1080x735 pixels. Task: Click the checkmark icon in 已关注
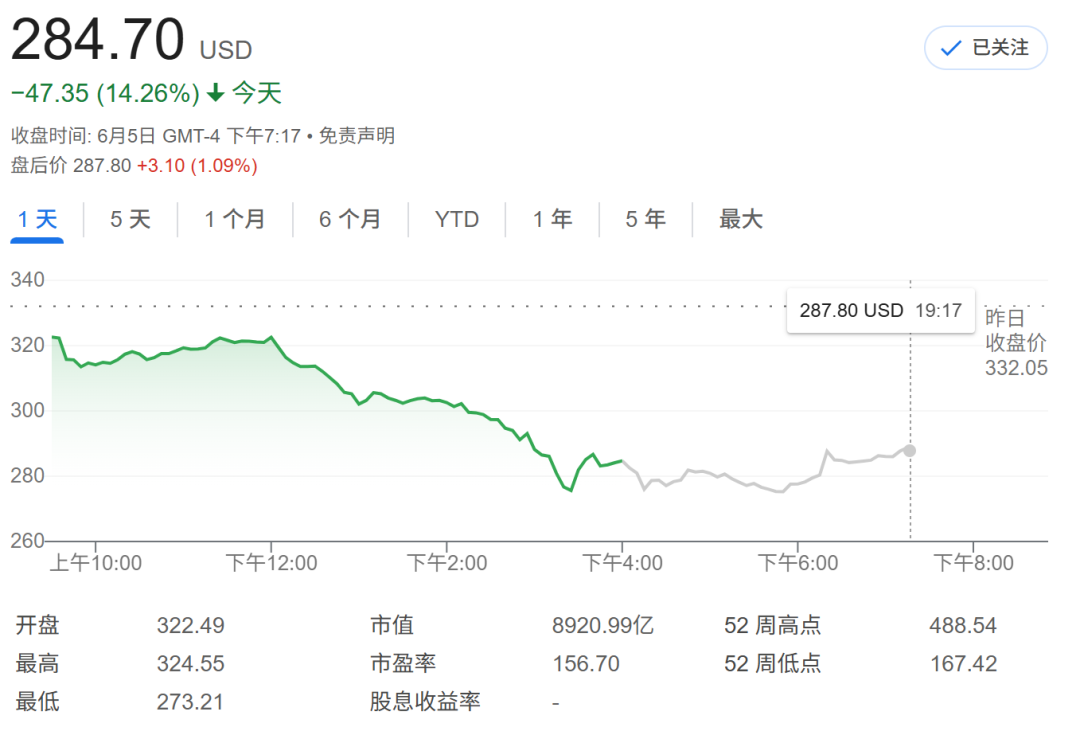[951, 48]
